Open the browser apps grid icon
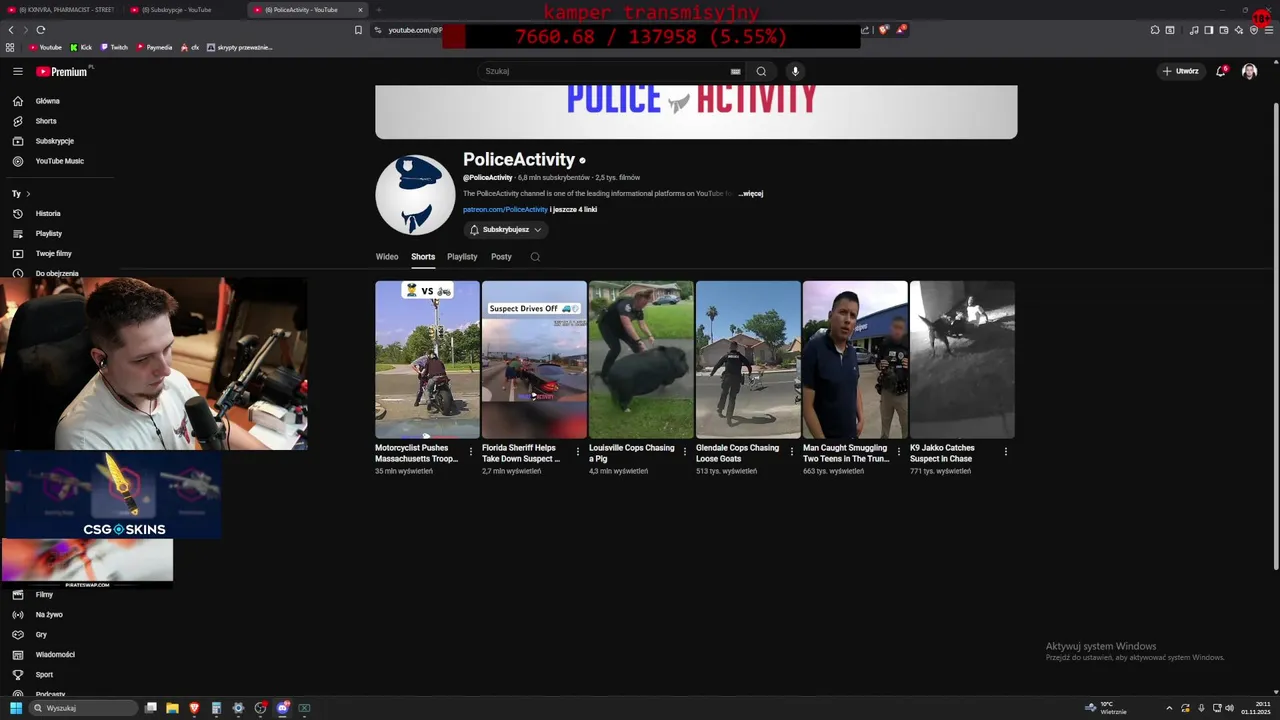The image size is (1280, 720). click(x=10, y=47)
